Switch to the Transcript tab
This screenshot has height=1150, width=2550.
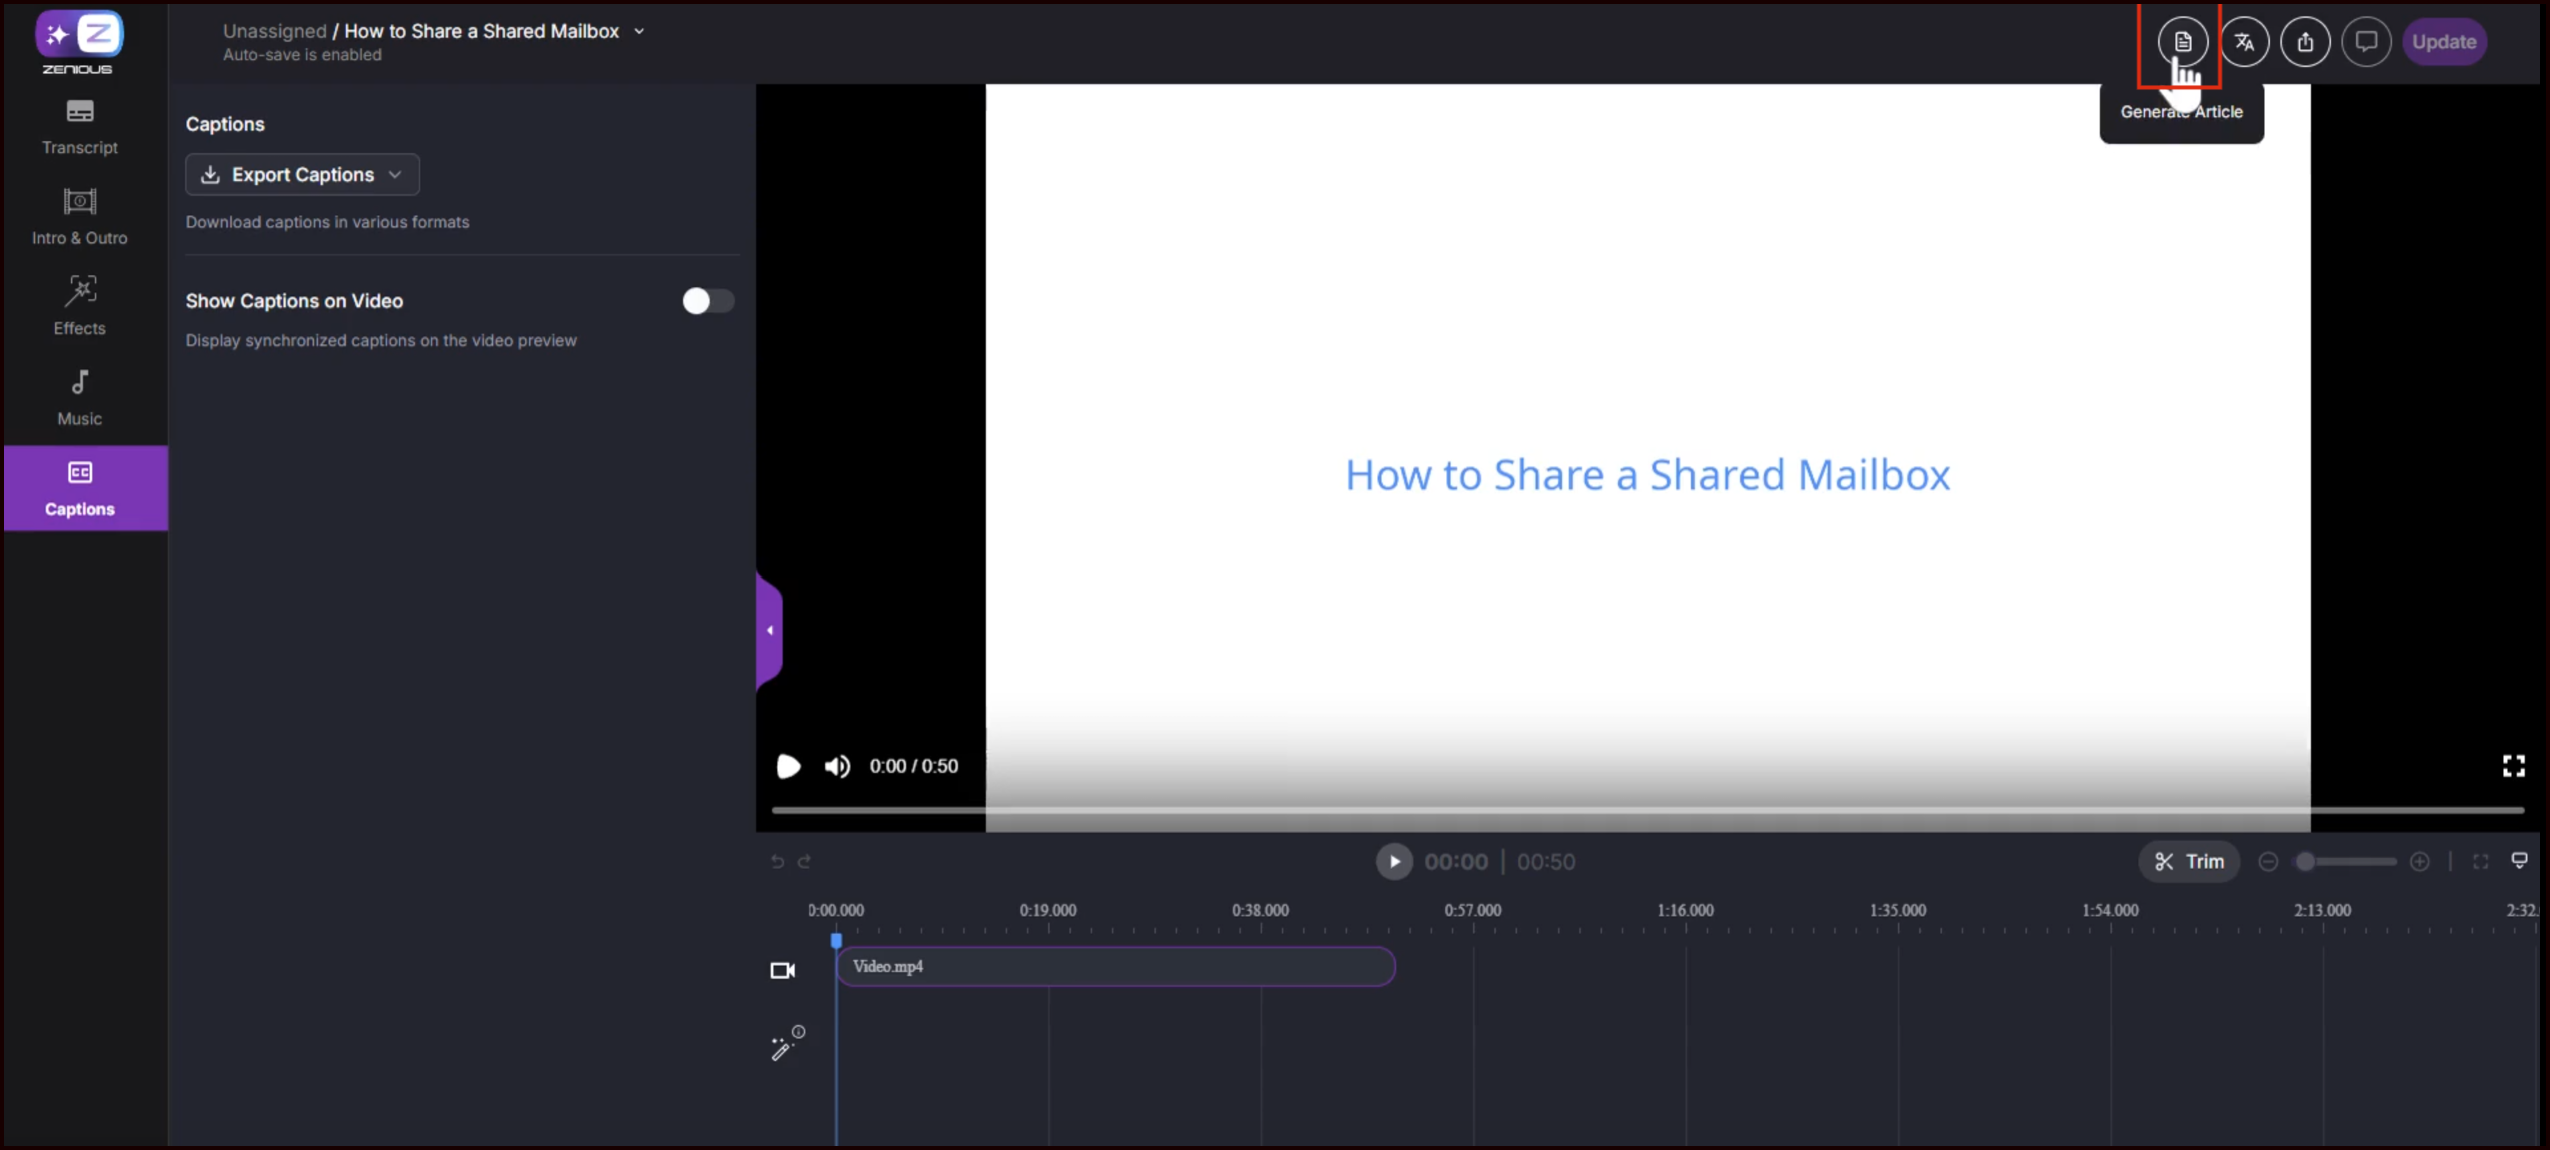pyautogui.click(x=80, y=126)
